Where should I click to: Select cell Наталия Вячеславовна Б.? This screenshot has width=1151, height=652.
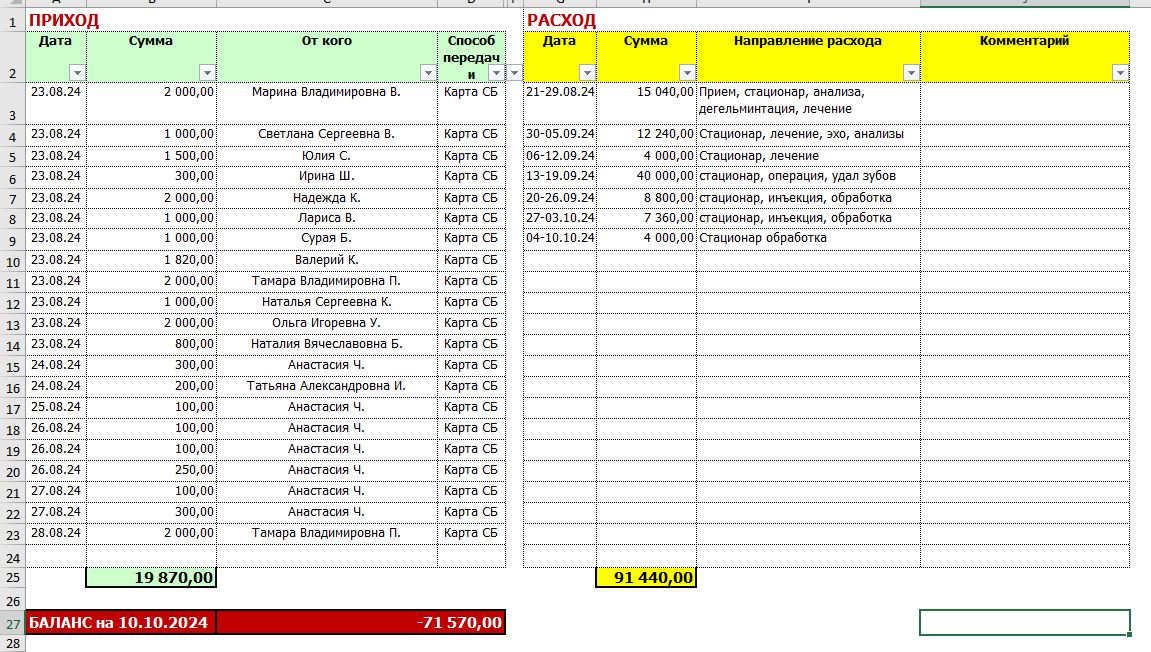pyautogui.click(x=327, y=344)
